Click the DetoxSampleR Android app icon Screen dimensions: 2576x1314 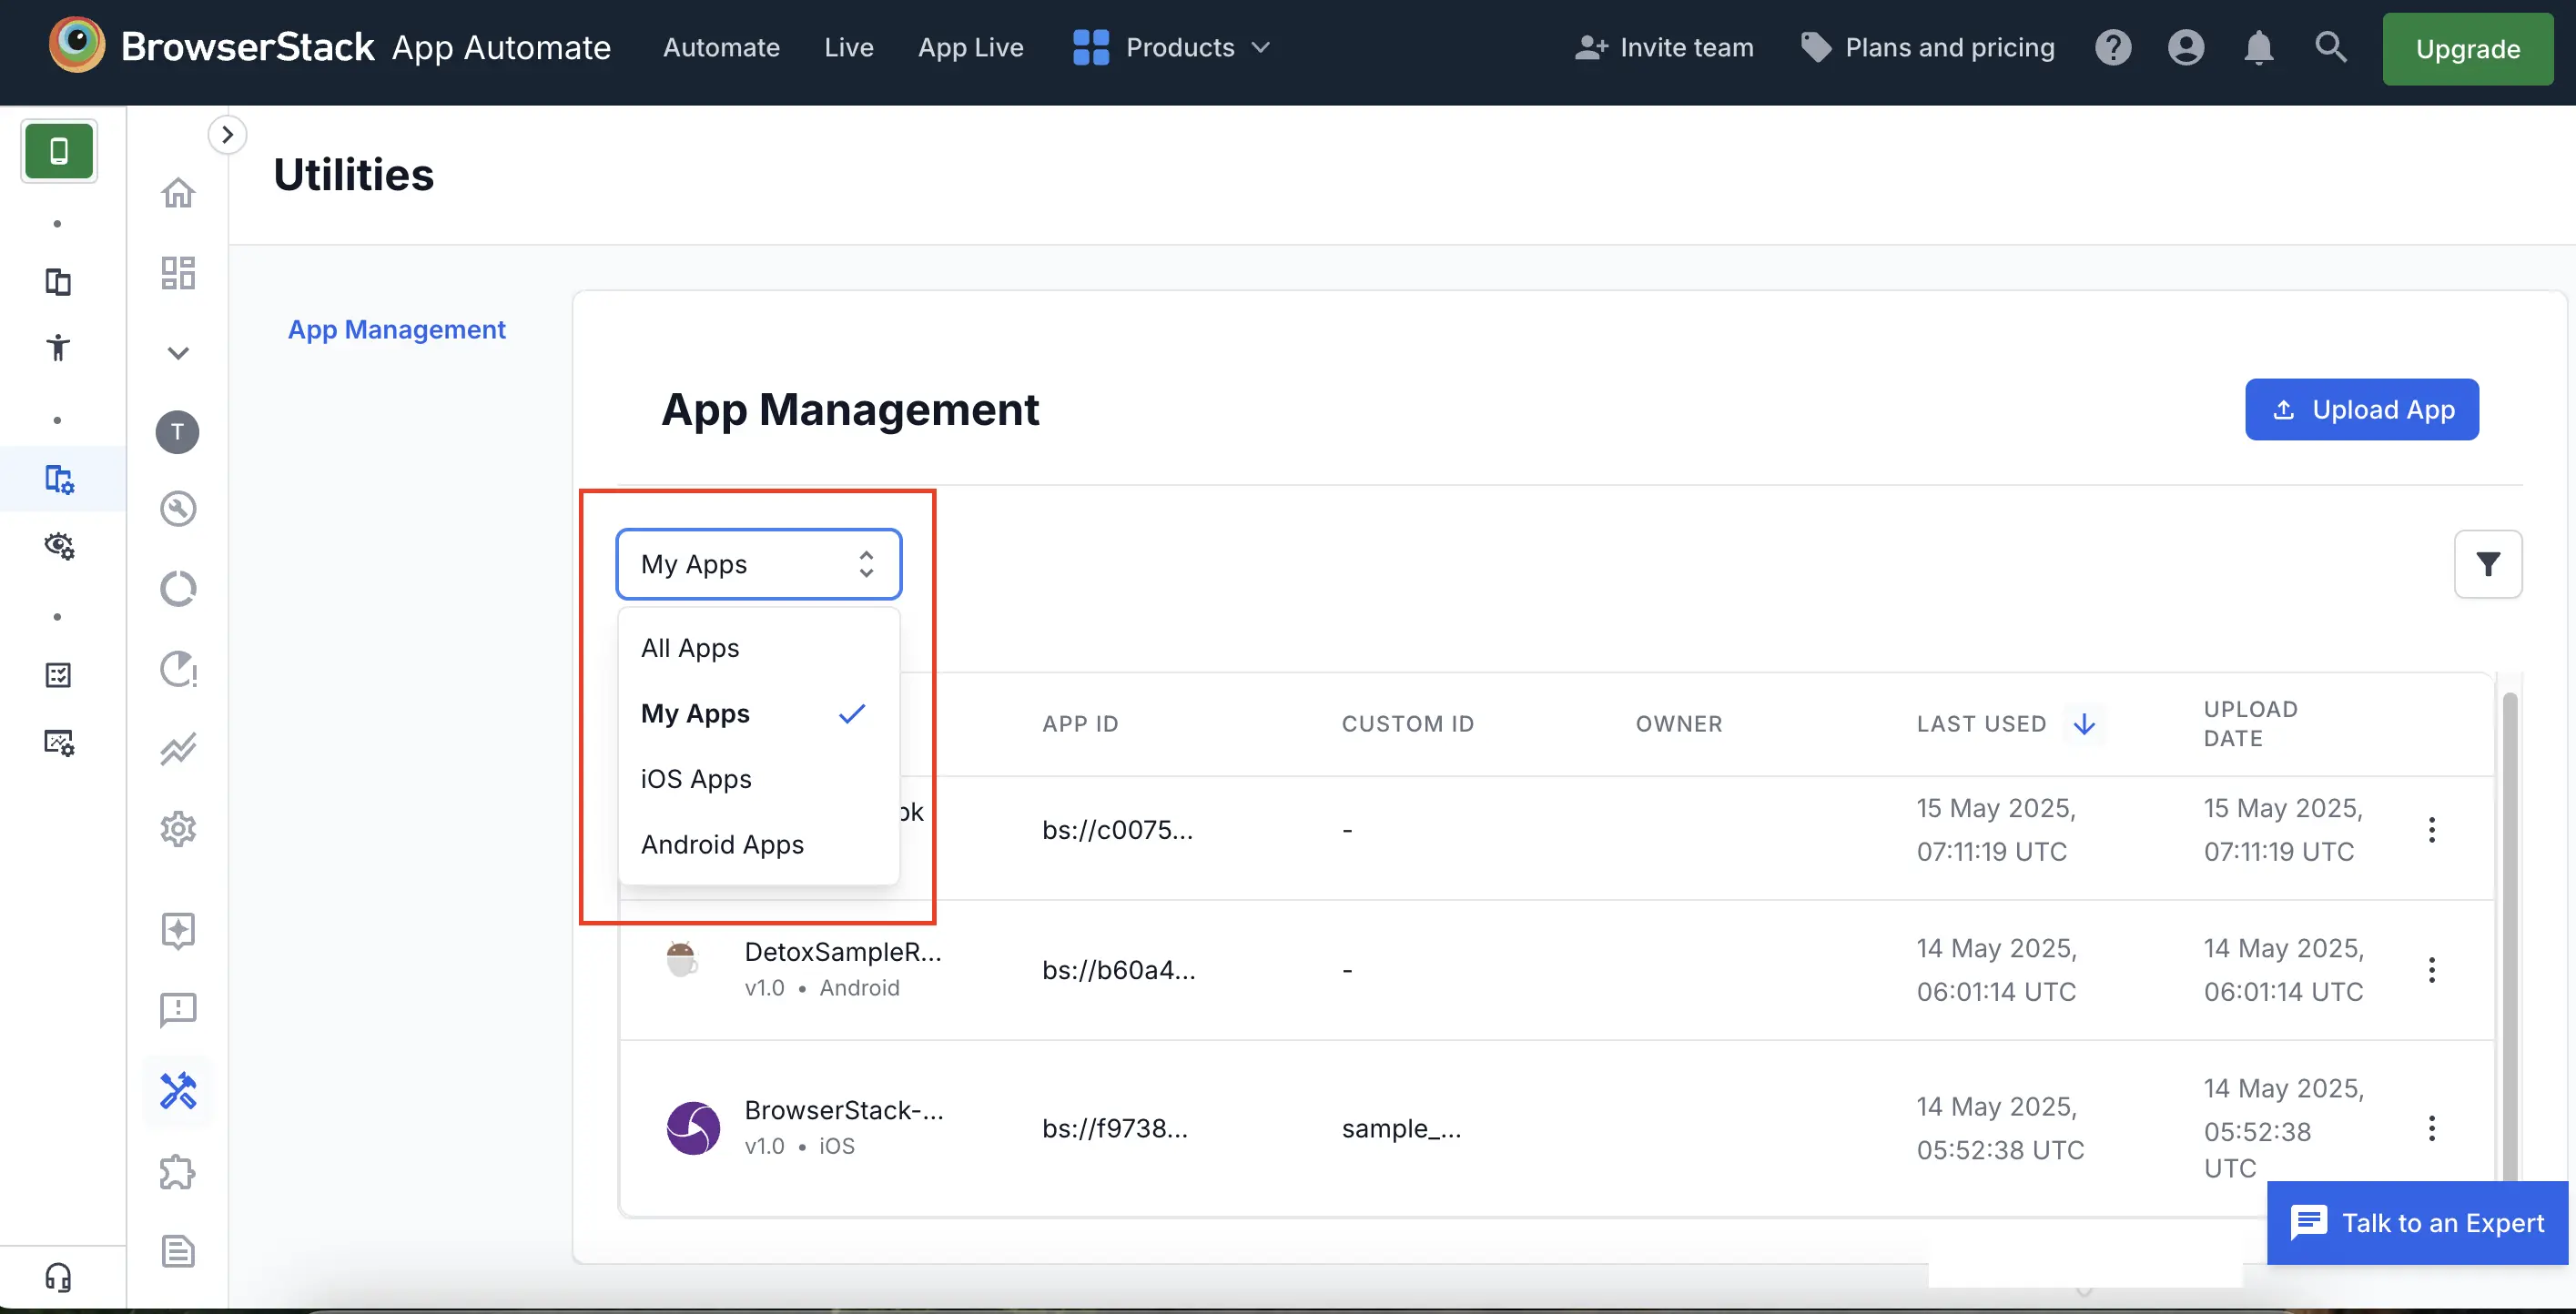[682, 959]
